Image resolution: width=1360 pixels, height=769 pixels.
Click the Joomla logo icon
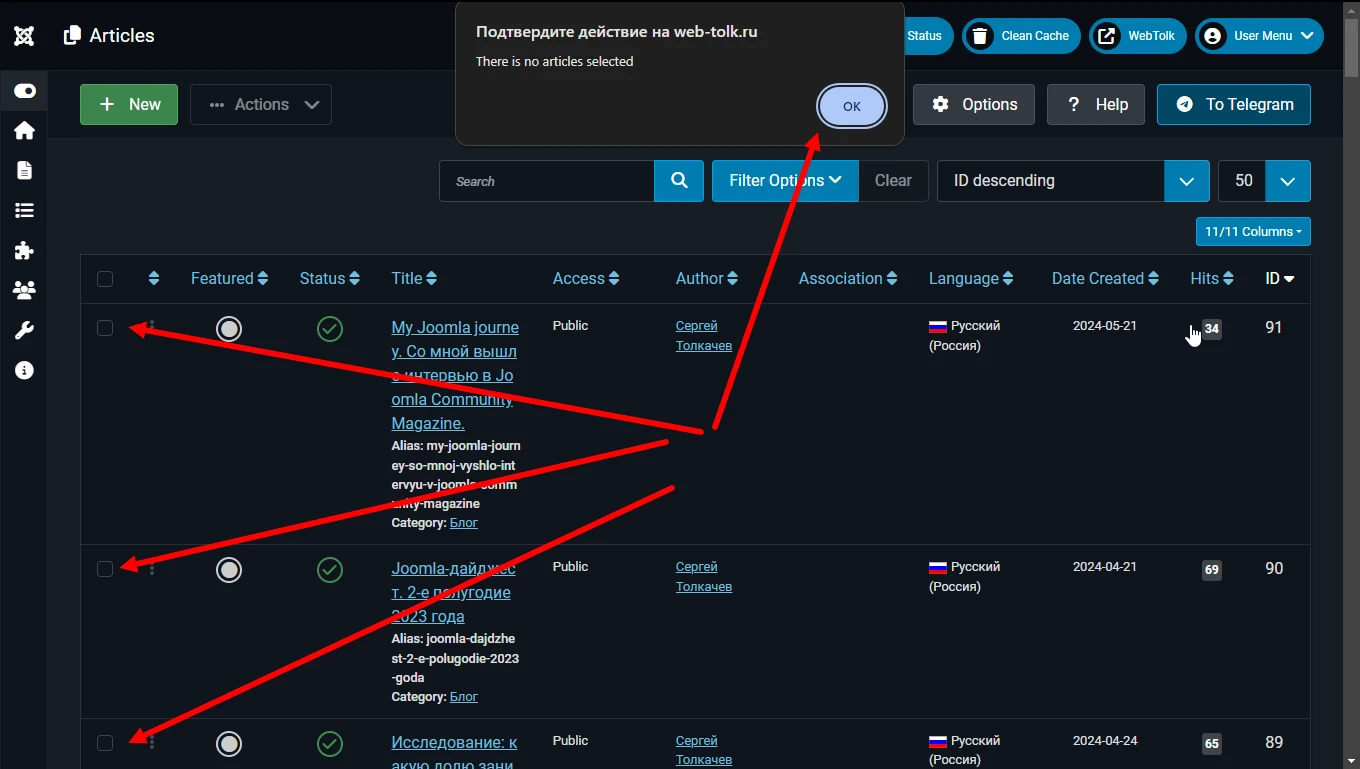(x=24, y=36)
